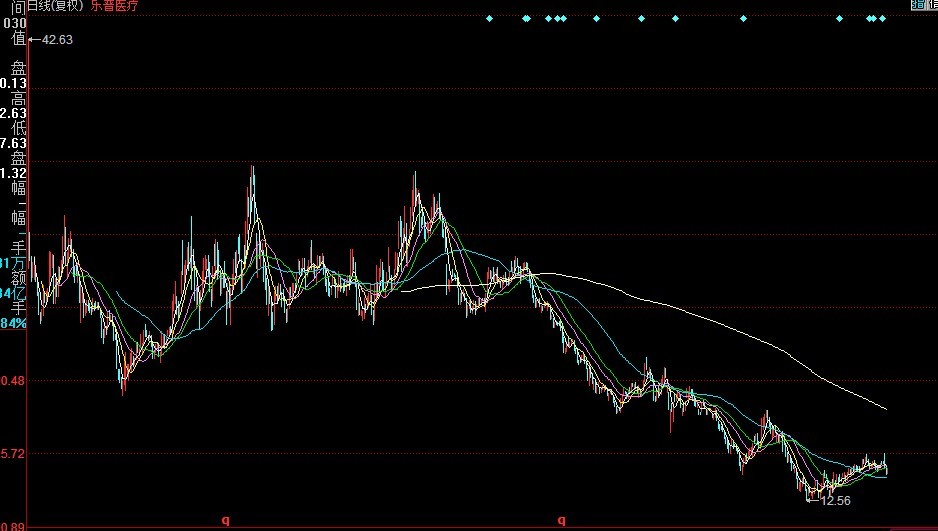The height and width of the screenshot is (531, 938).
Task: Click the diamond marker just above the 12.56 low
Action: 839,19
